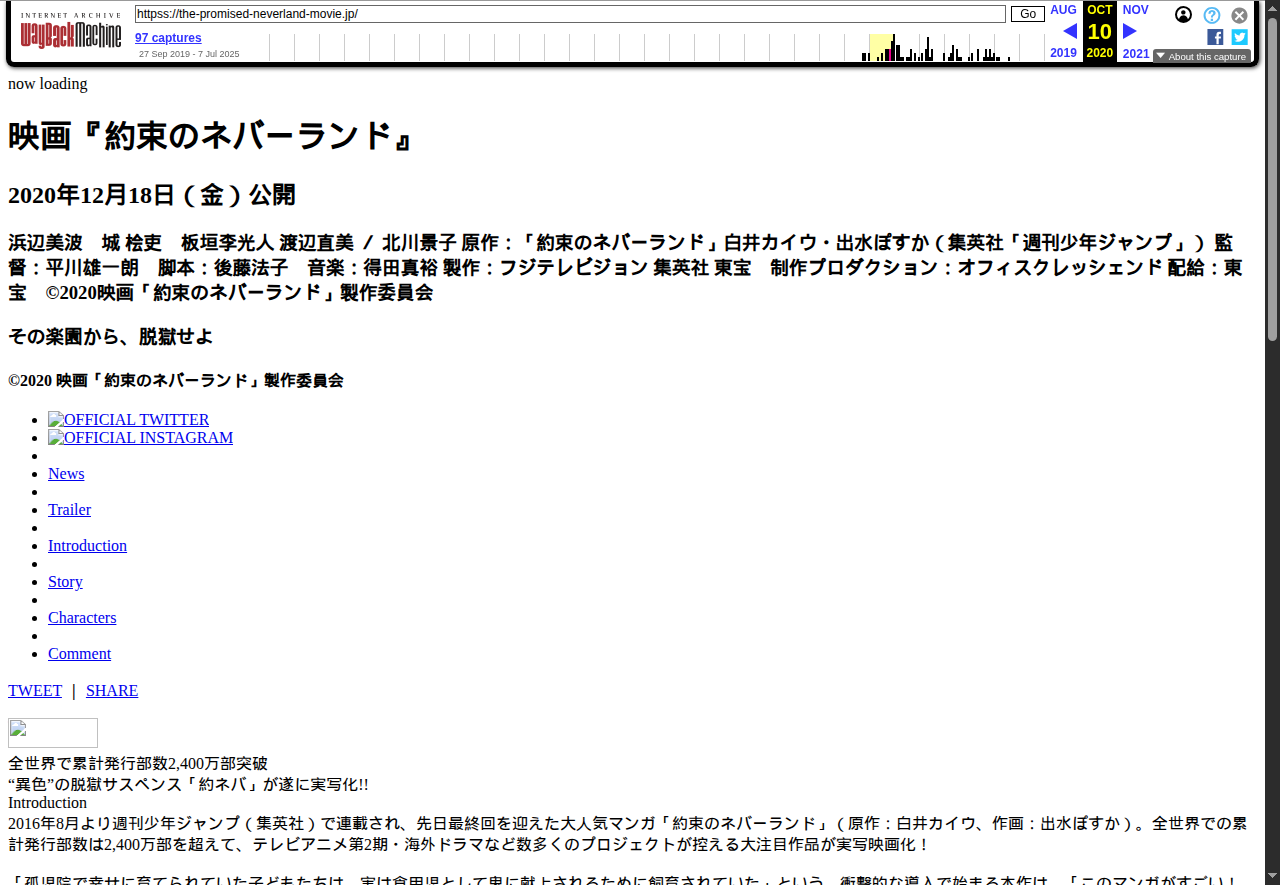Select the Characters menu item

point(82,618)
